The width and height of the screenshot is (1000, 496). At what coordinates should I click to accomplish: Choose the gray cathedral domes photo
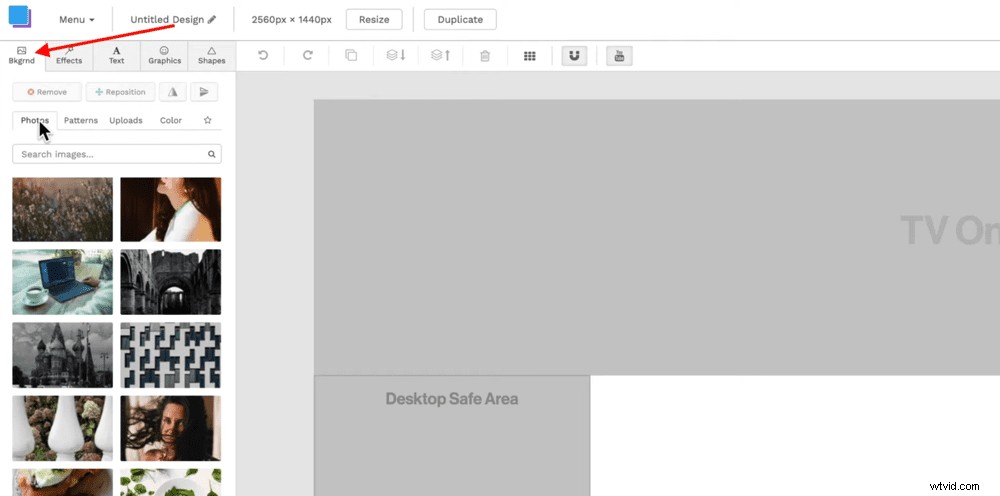tap(62, 355)
